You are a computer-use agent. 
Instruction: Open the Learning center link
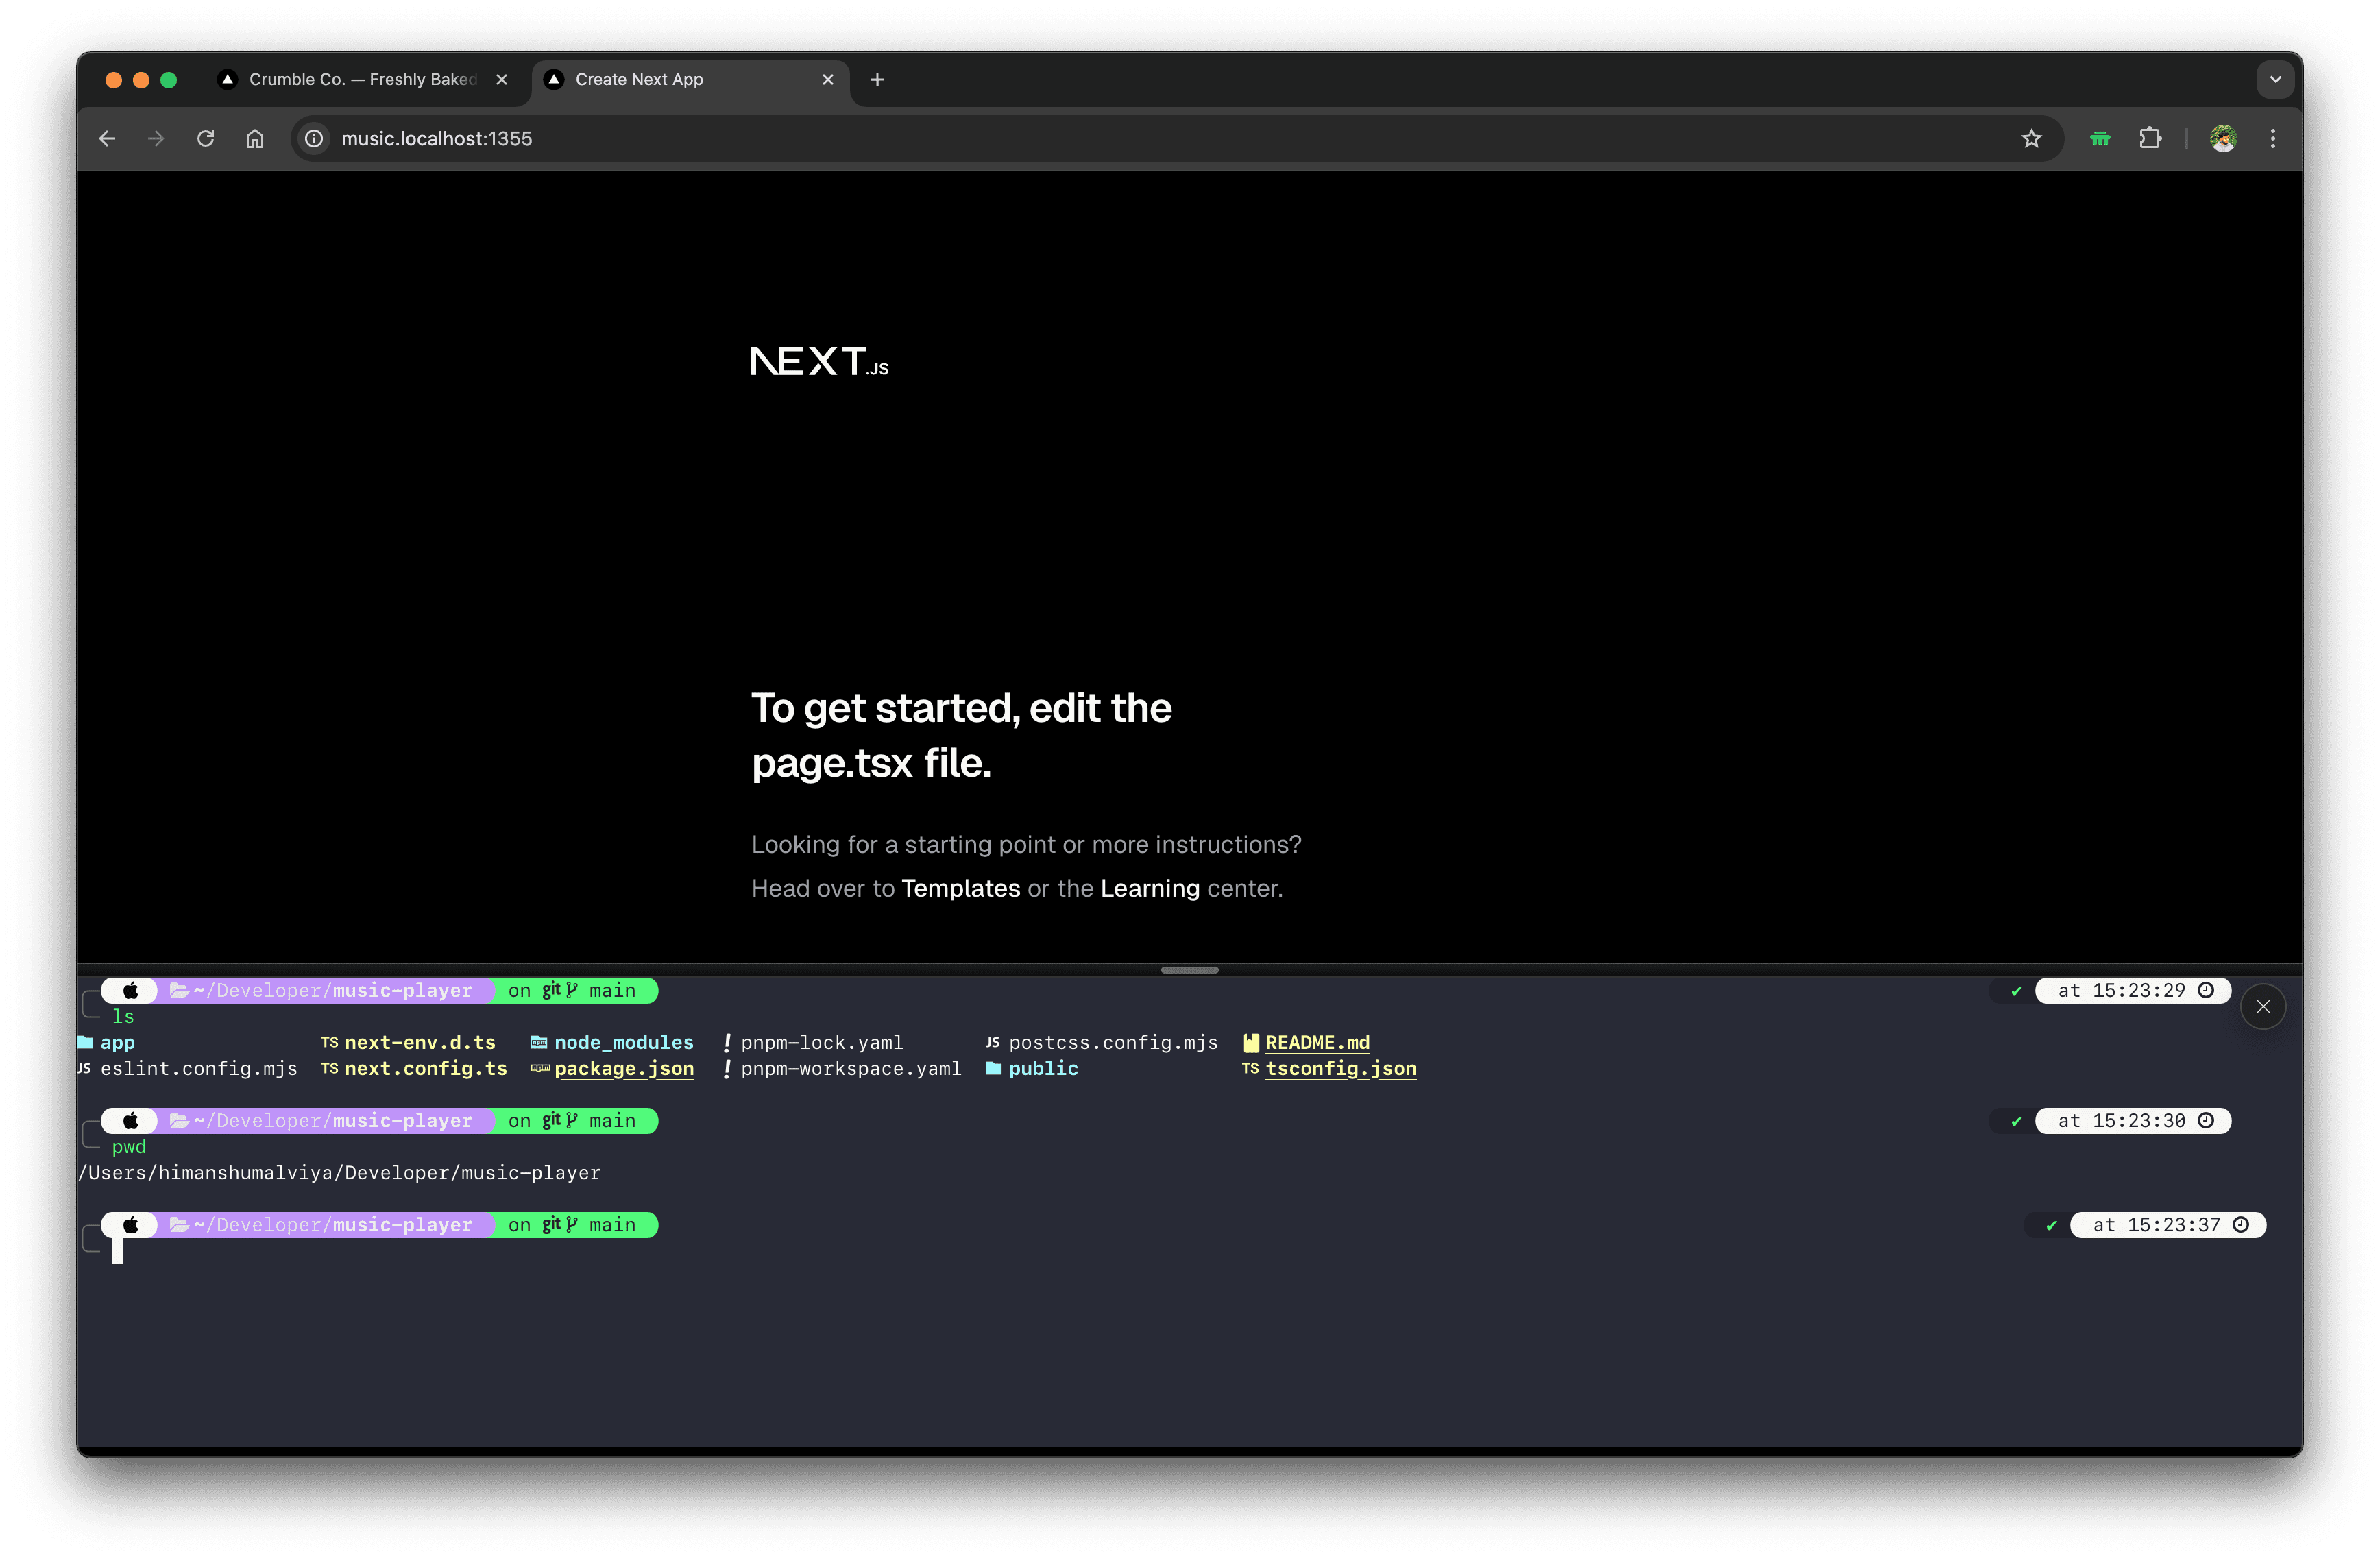point(1149,888)
